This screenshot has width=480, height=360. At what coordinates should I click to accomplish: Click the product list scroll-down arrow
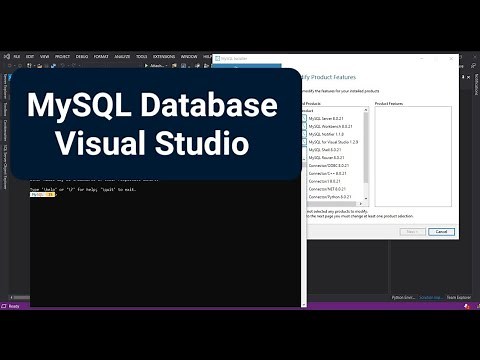pyautogui.click(x=366, y=199)
